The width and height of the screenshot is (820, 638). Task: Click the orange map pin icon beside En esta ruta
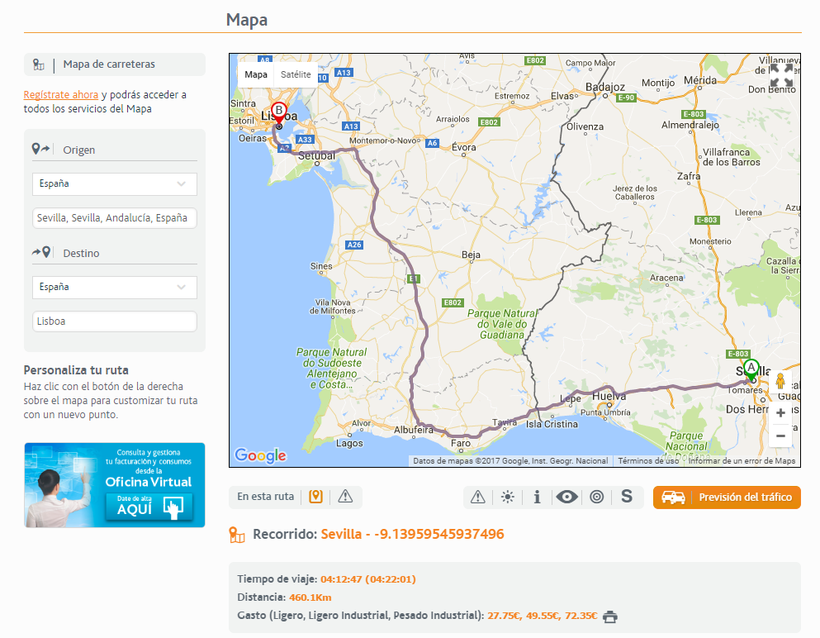[x=316, y=496]
